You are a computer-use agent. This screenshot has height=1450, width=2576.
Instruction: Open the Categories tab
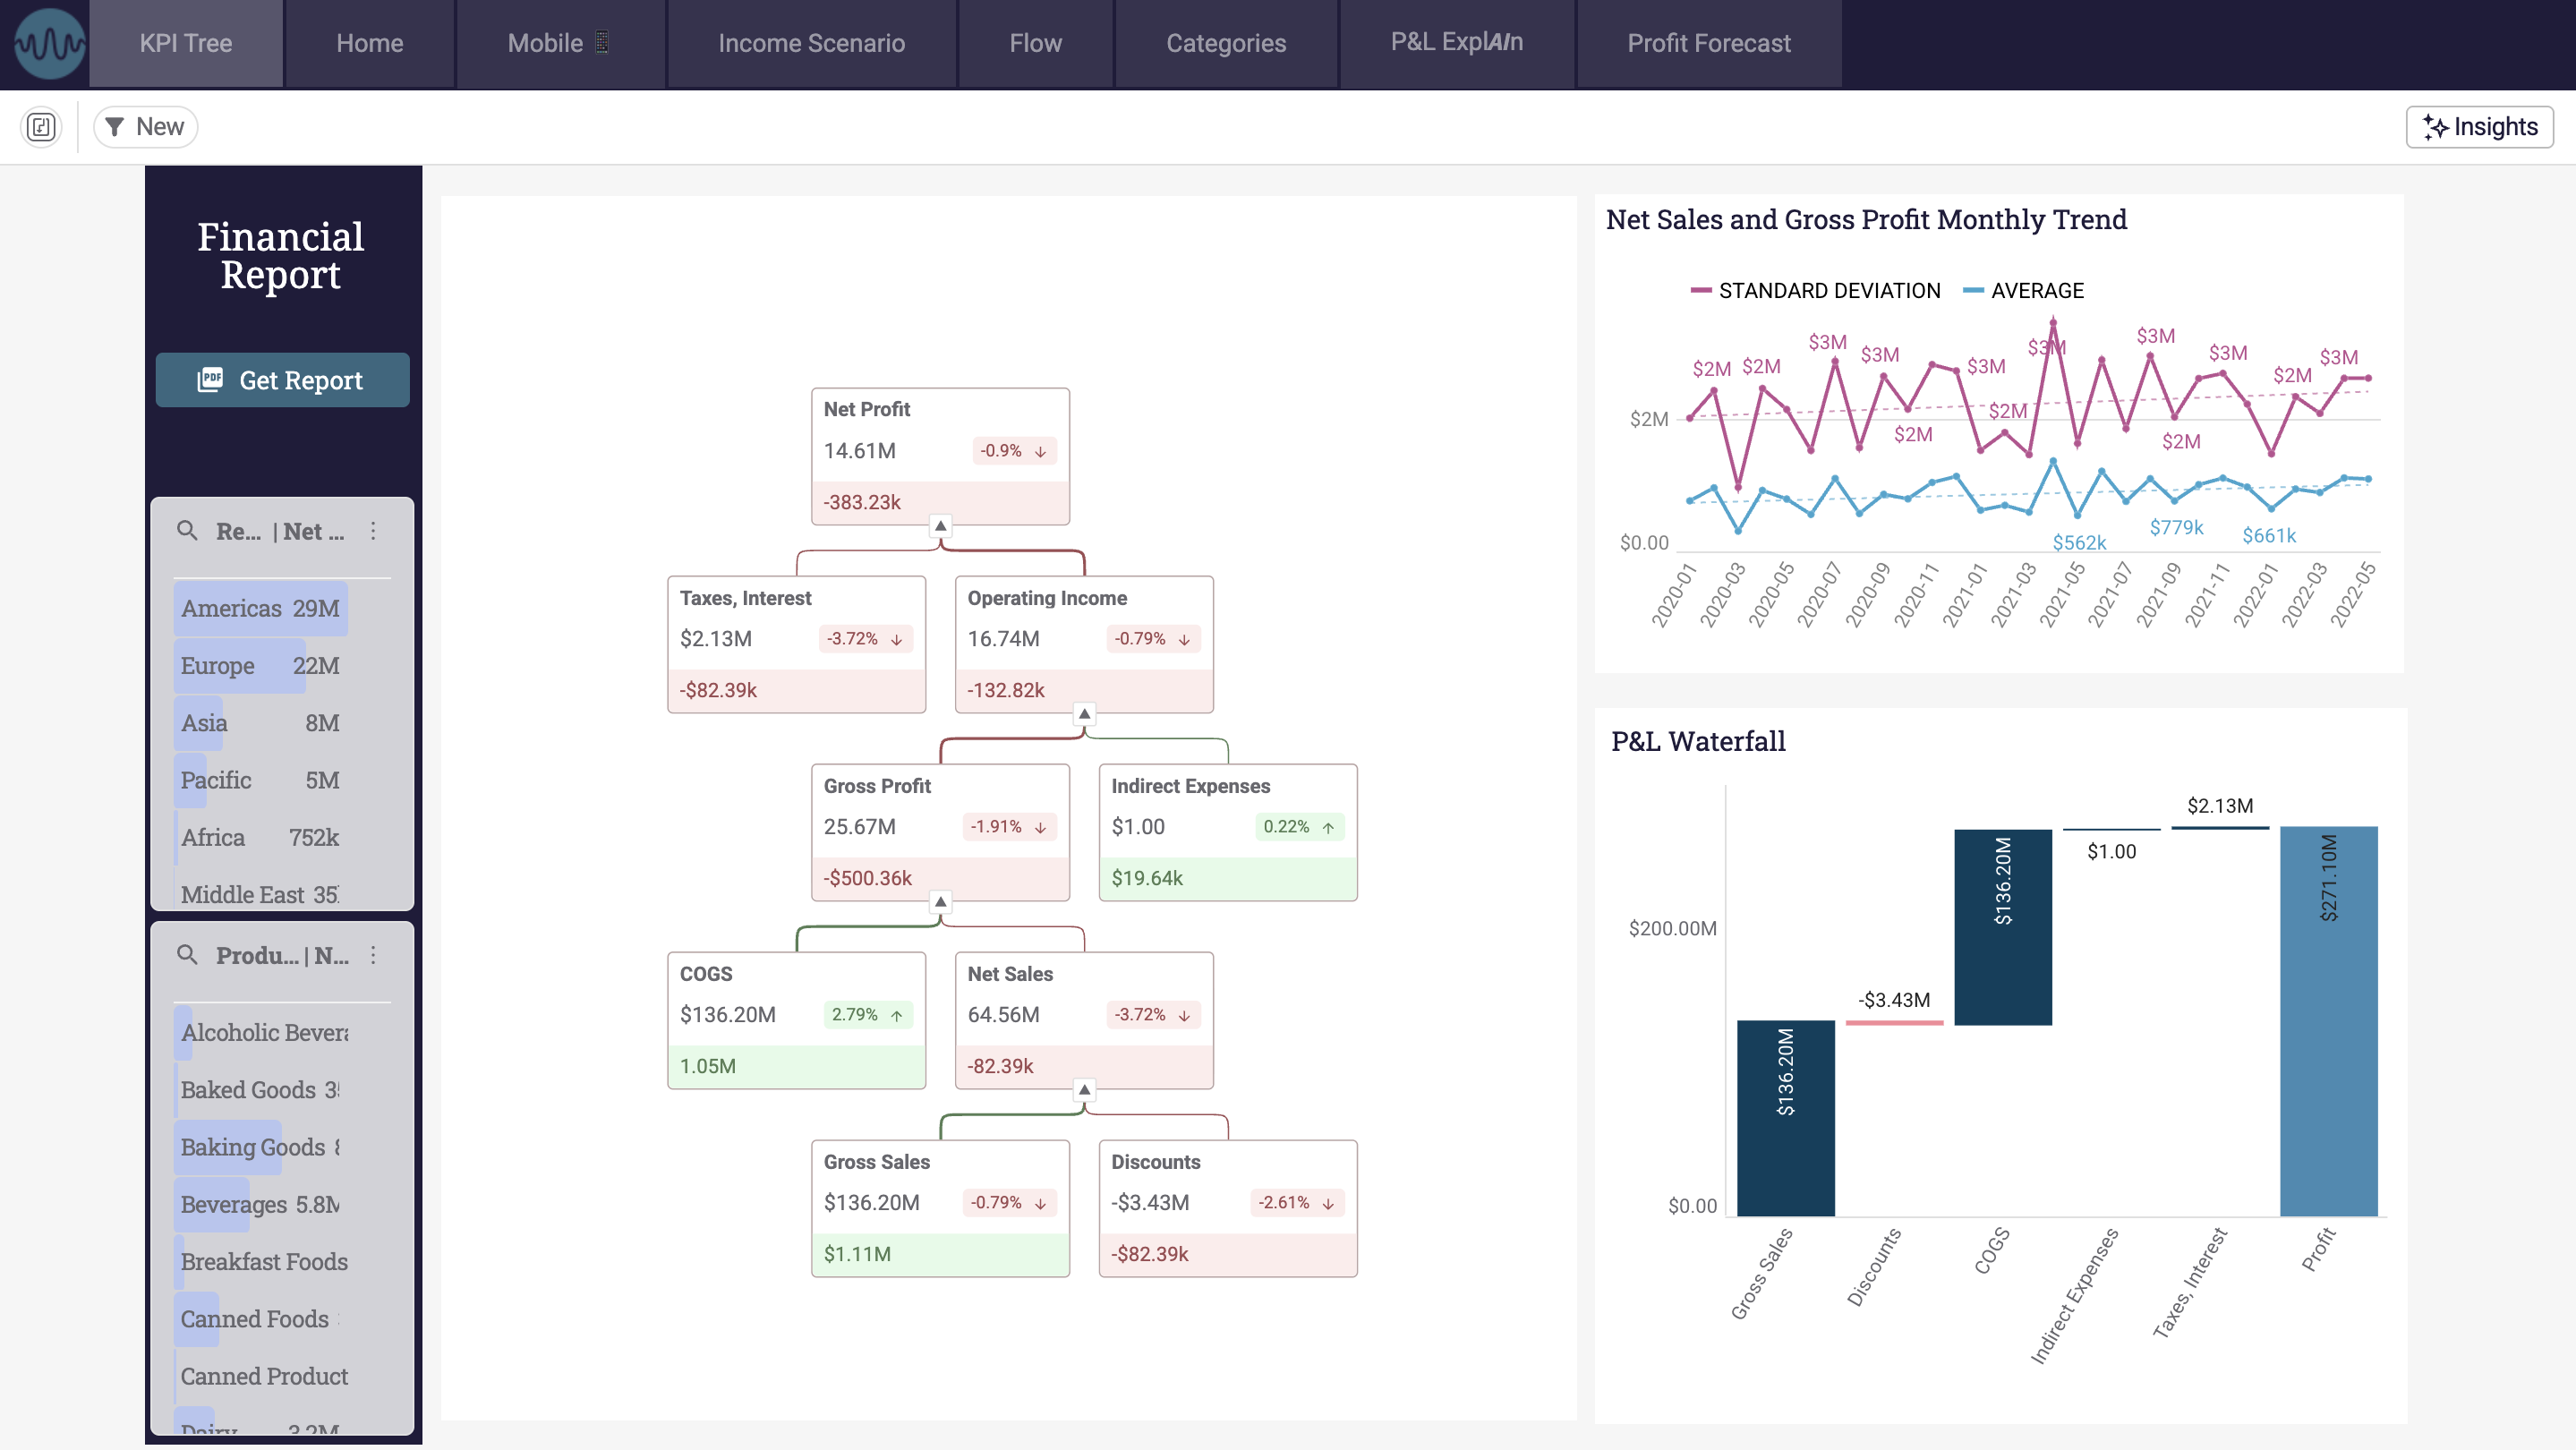[1226, 43]
